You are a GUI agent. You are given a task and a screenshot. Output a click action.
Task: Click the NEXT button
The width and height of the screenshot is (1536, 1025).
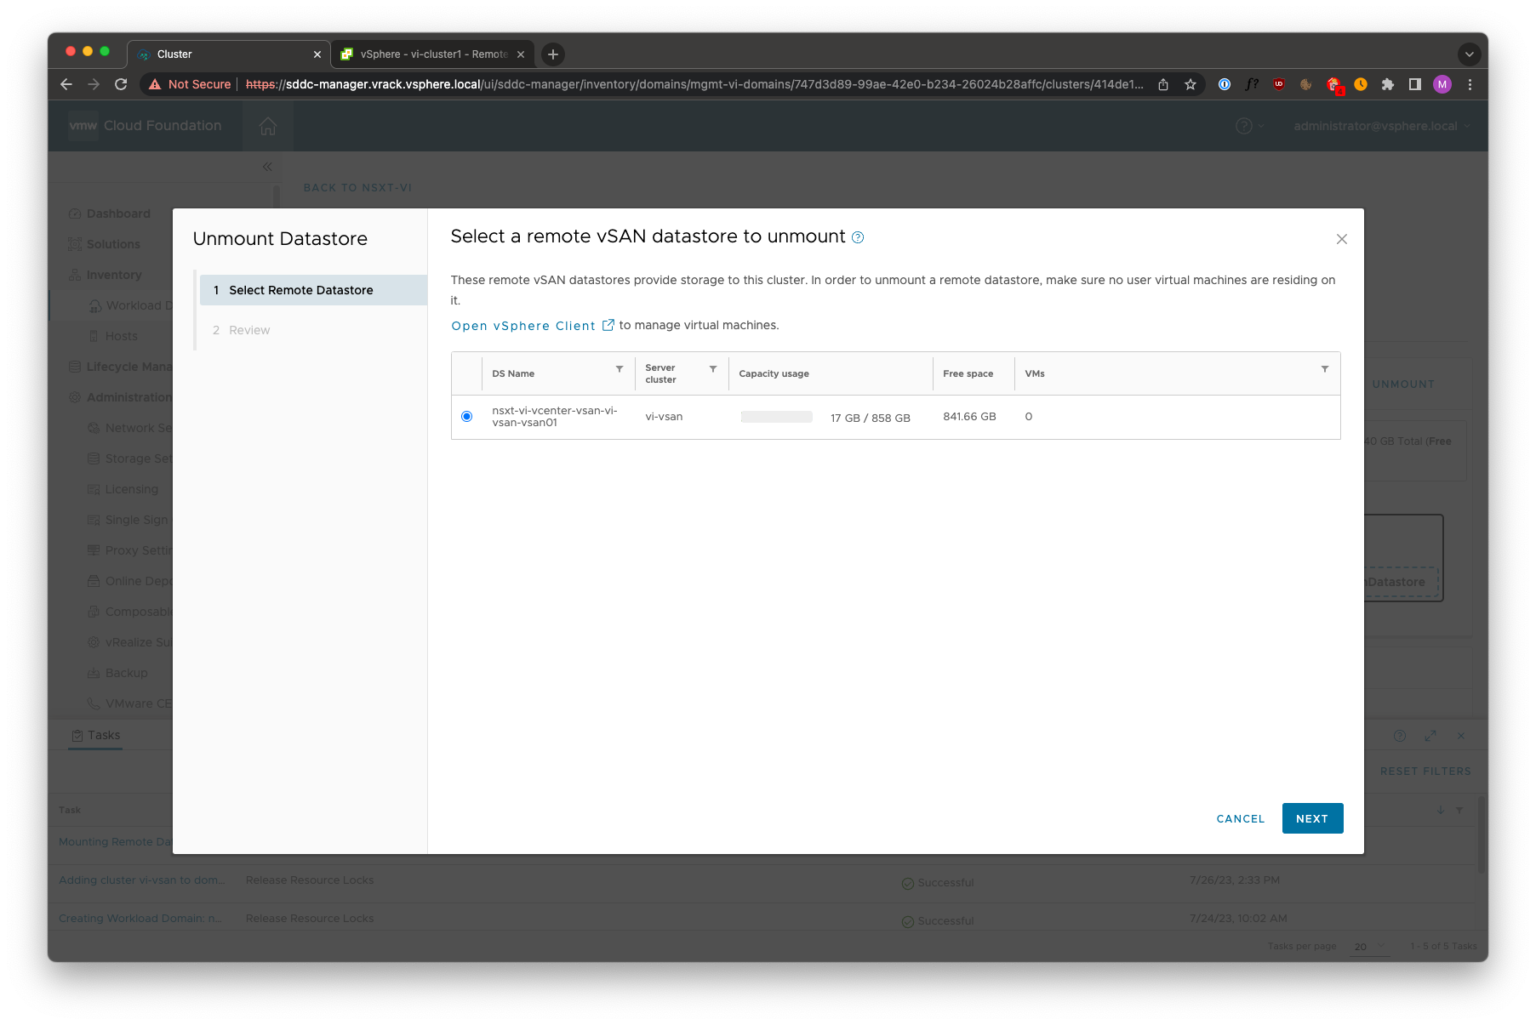click(1312, 818)
